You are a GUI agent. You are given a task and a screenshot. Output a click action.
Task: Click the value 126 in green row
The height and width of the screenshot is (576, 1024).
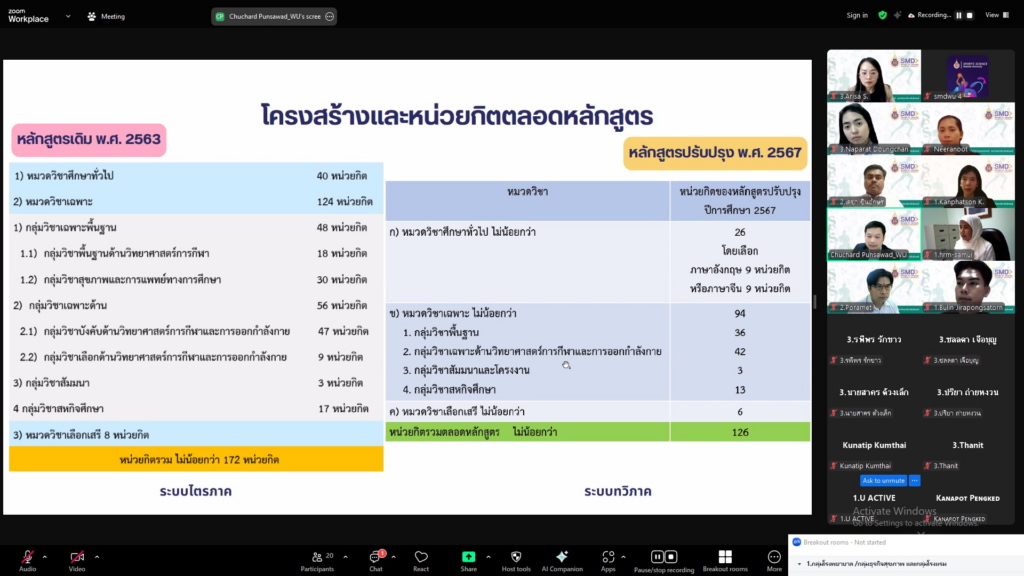(740, 432)
